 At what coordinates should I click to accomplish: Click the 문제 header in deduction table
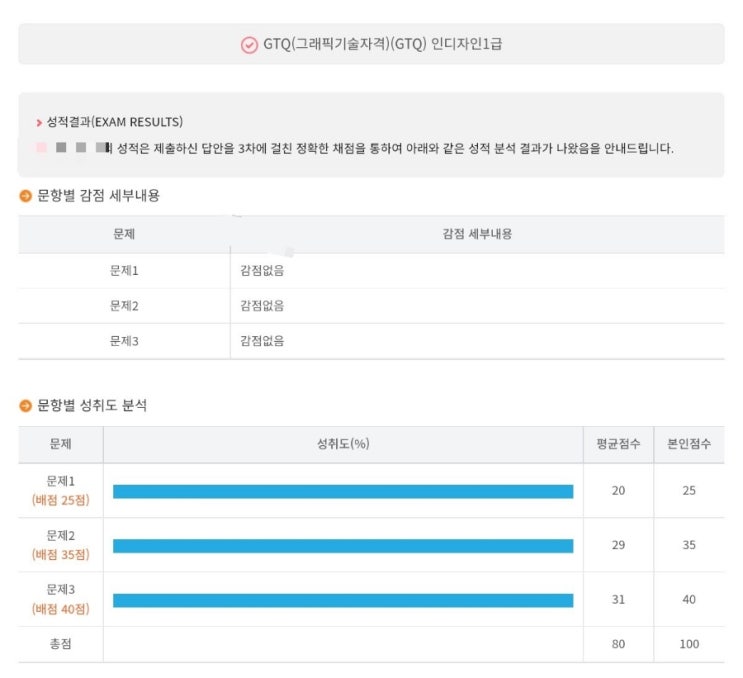(124, 234)
